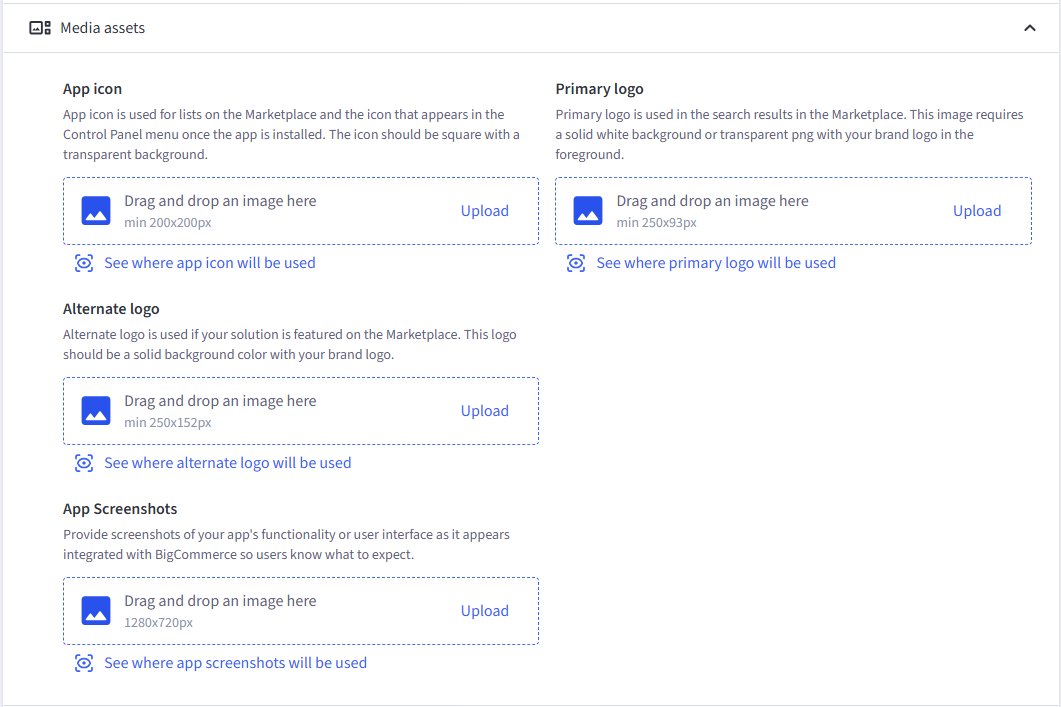Image resolution: width=1061 pixels, height=707 pixels.
Task: Collapse the Media assets section chevron
Action: (x=1030, y=28)
